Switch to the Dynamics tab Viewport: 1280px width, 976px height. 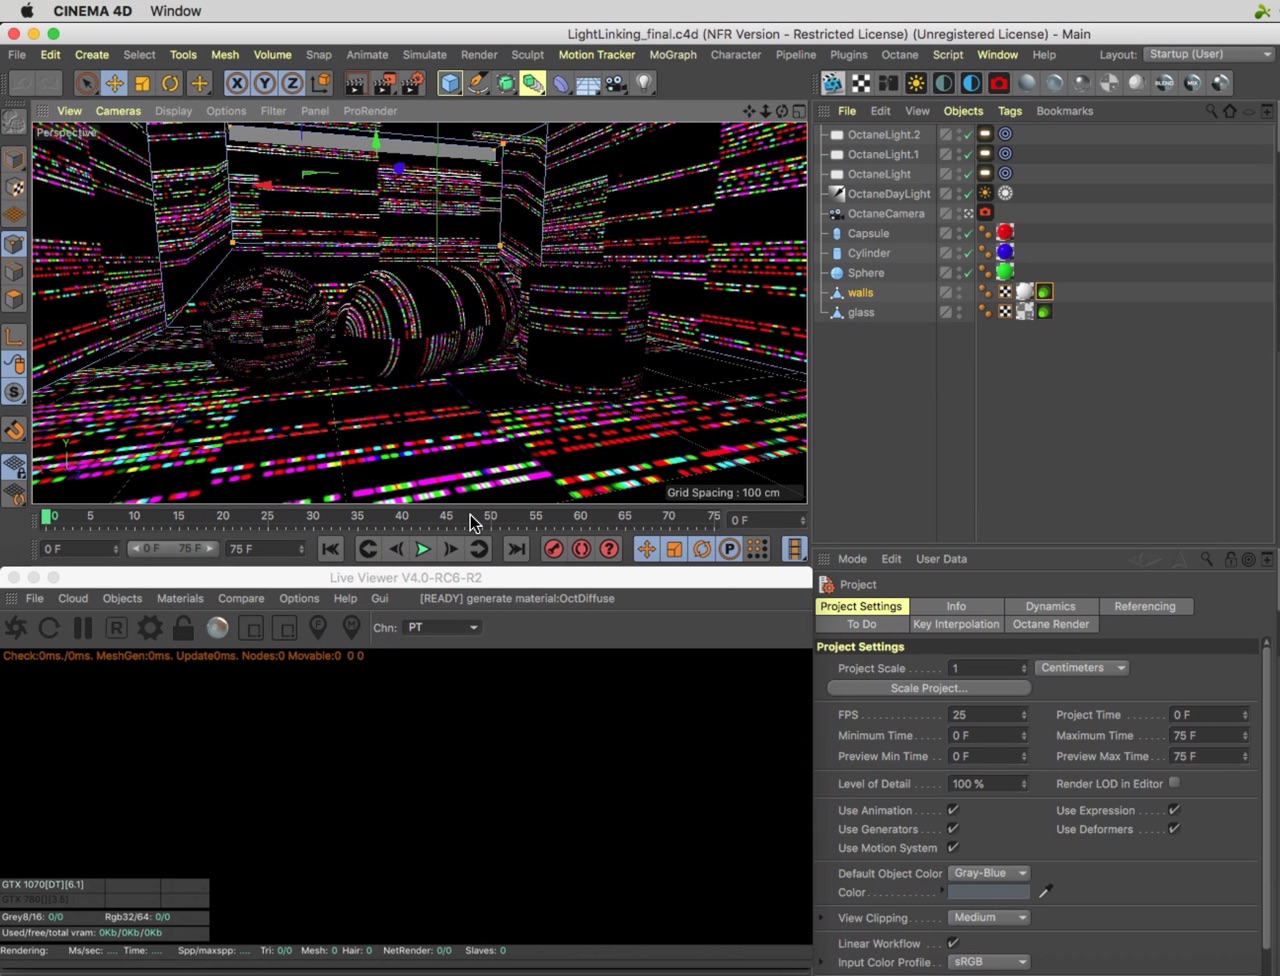(1050, 606)
